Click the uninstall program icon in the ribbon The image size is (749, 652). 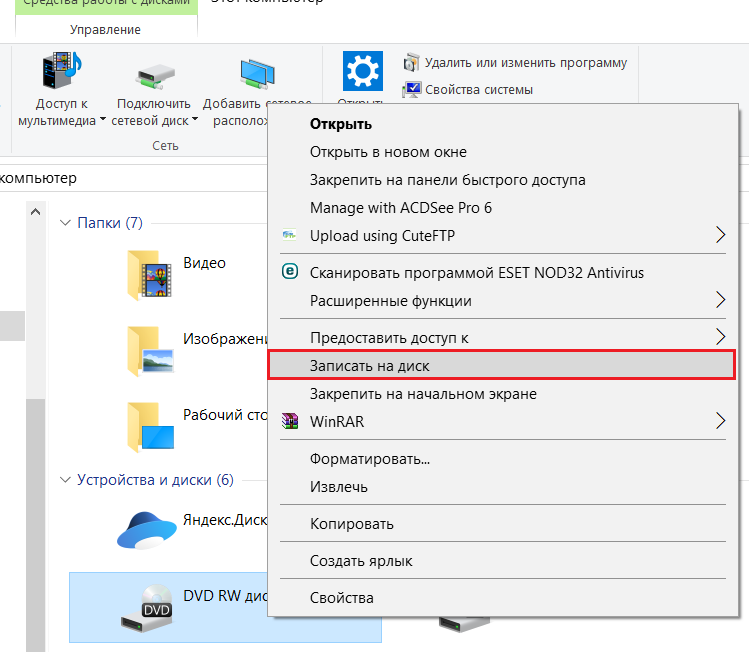(411, 63)
